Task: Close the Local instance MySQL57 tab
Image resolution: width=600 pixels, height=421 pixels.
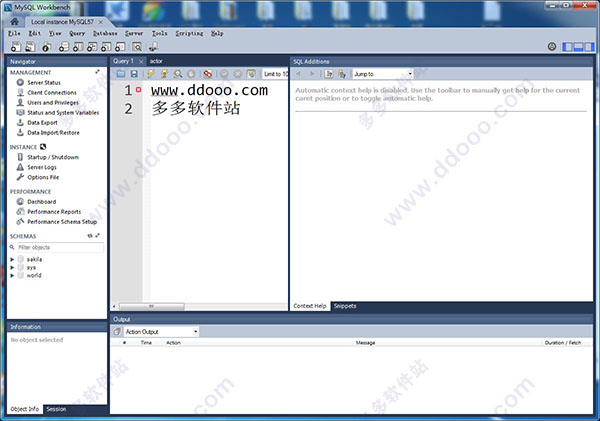Action: coord(101,22)
